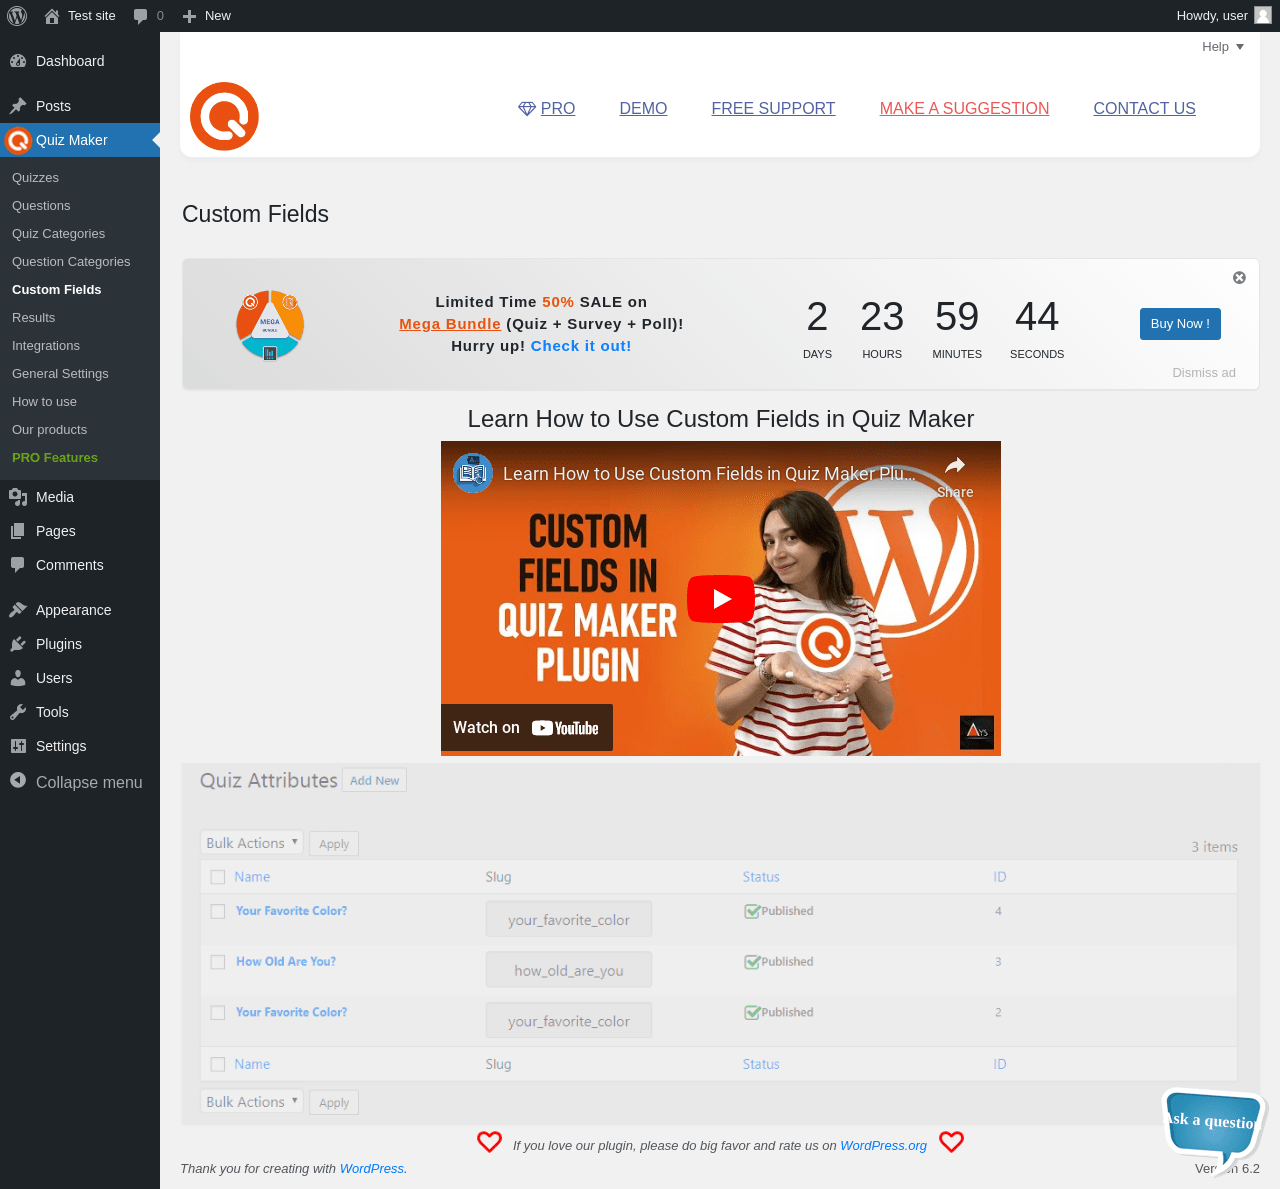Screen dimensions: 1280x1189
Task: Open the CONTACT US link
Action: pyautogui.click(x=1144, y=108)
